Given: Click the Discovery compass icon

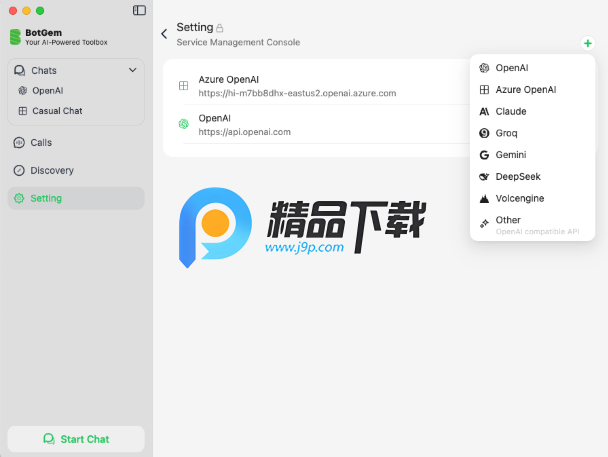Looking at the screenshot, I should tap(19, 171).
